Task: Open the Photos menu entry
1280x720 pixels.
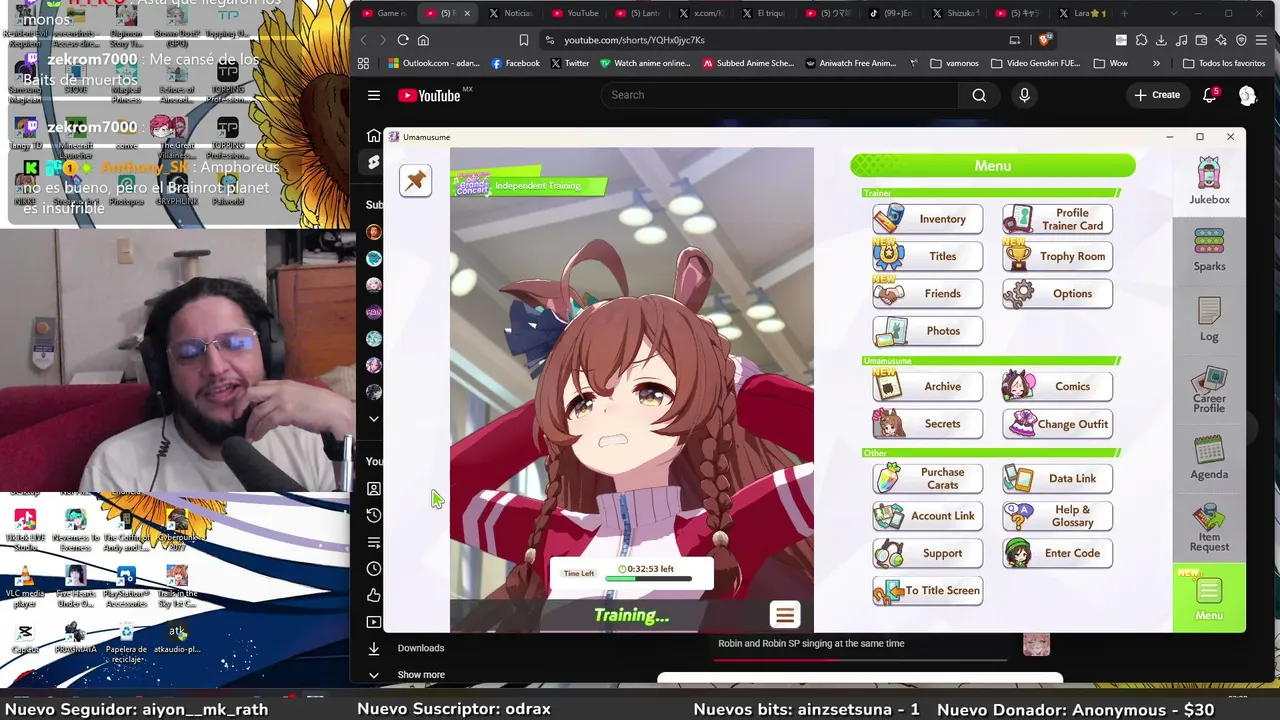Action: tap(928, 331)
